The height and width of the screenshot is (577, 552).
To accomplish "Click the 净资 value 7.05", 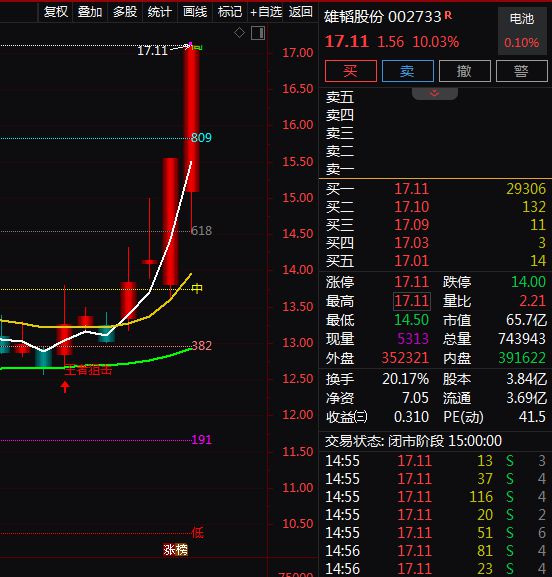I will point(415,398).
